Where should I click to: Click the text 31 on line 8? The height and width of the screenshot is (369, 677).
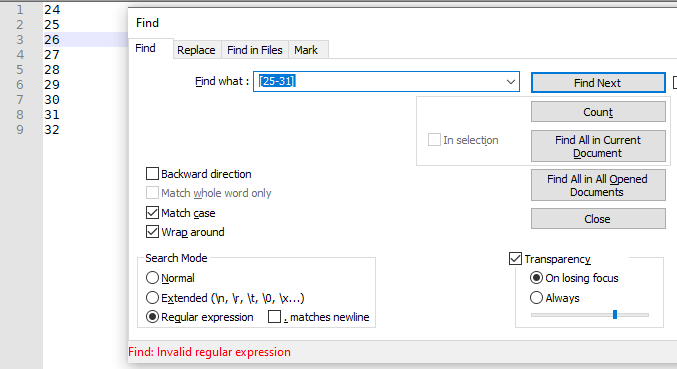click(52, 115)
